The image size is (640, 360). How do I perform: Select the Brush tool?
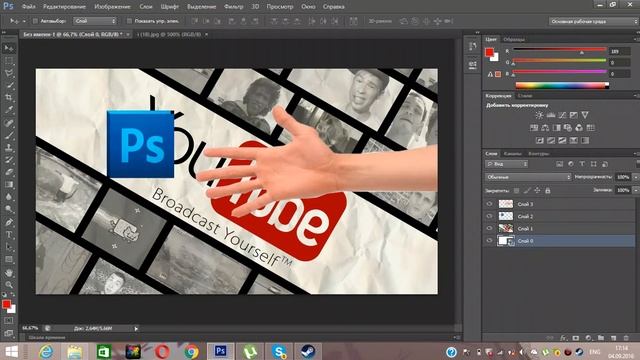pos(9,135)
